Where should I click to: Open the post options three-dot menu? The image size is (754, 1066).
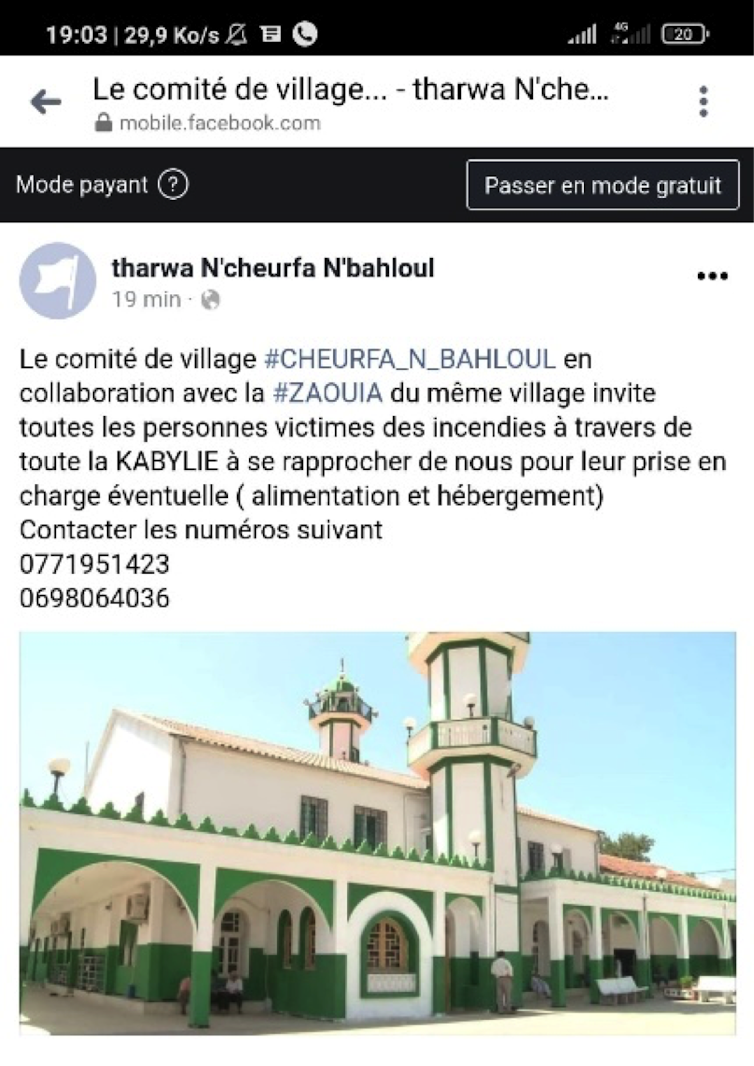tap(713, 276)
